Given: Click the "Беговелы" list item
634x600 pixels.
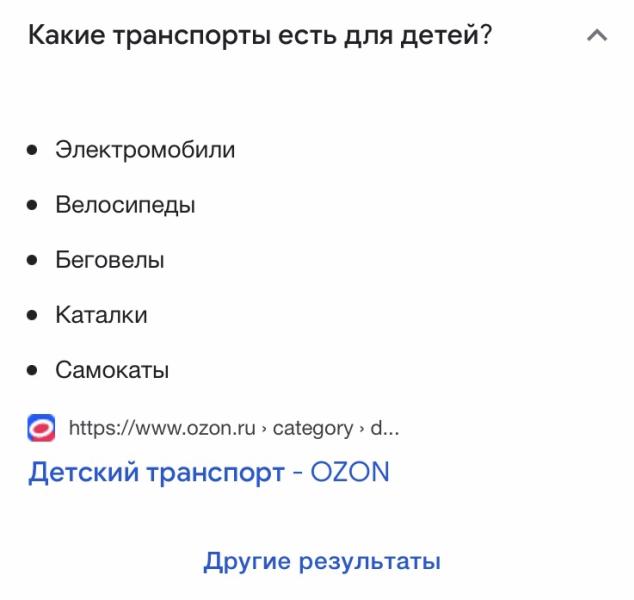Looking at the screenshot, I should coord(110,260).
